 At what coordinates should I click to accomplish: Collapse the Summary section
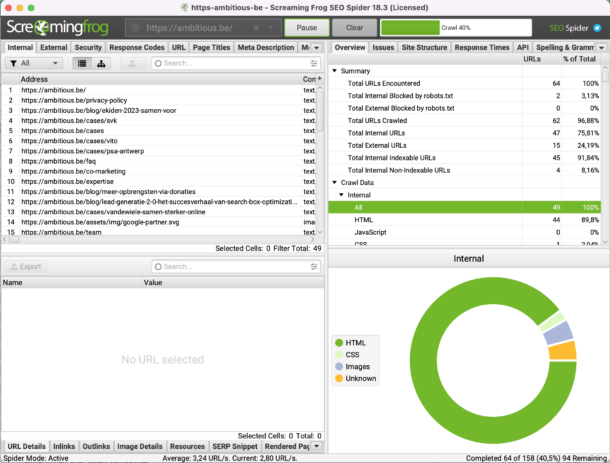point(334,71)
